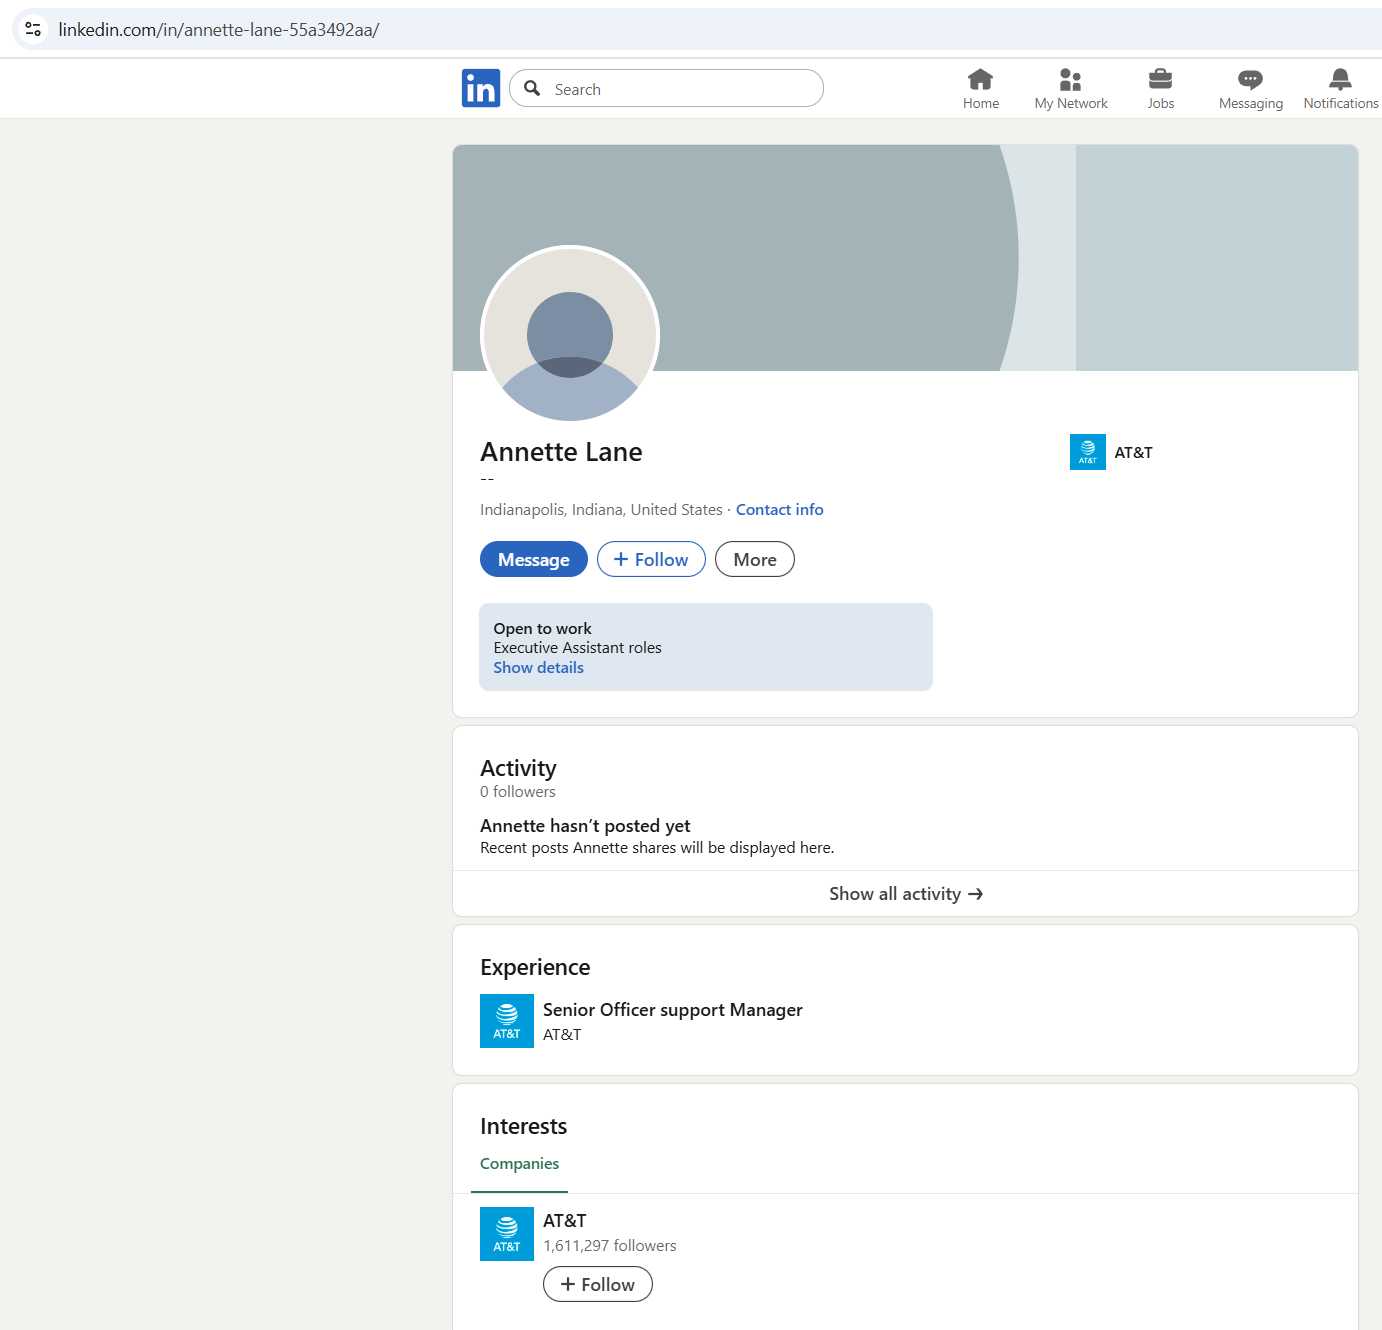This screenshot has height=1330, width=1382.
Task: Click the Message button
Action: 534,559
